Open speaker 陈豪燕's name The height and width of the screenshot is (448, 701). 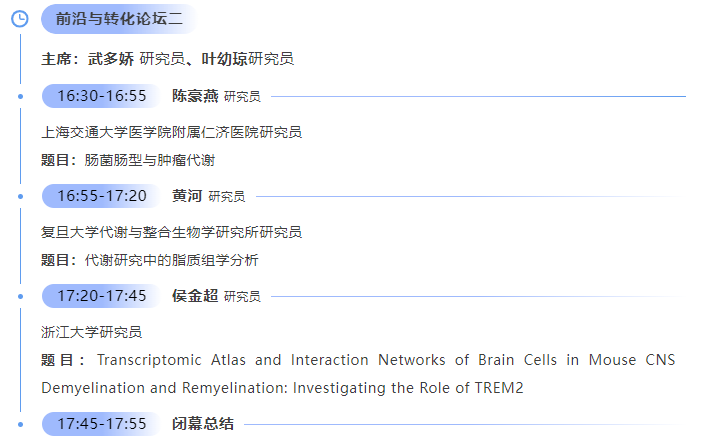coord(195,96)
